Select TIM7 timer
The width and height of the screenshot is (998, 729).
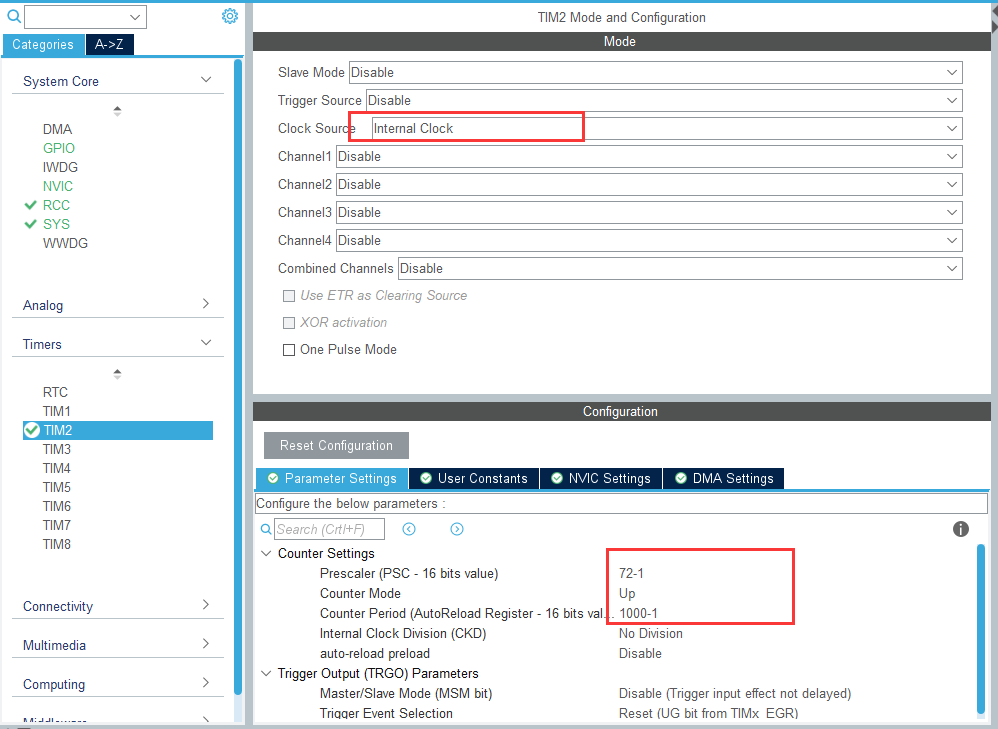point(57,526)
